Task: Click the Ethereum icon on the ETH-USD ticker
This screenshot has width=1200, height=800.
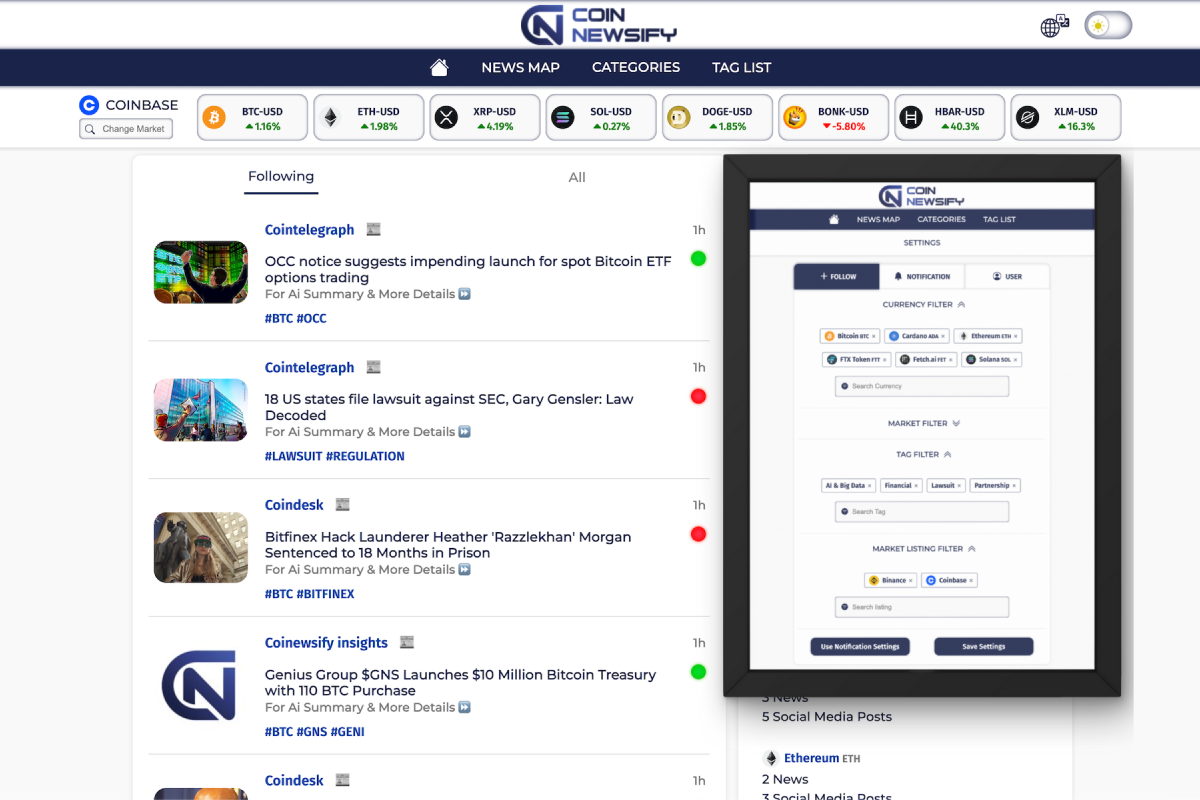Action: 333,117
